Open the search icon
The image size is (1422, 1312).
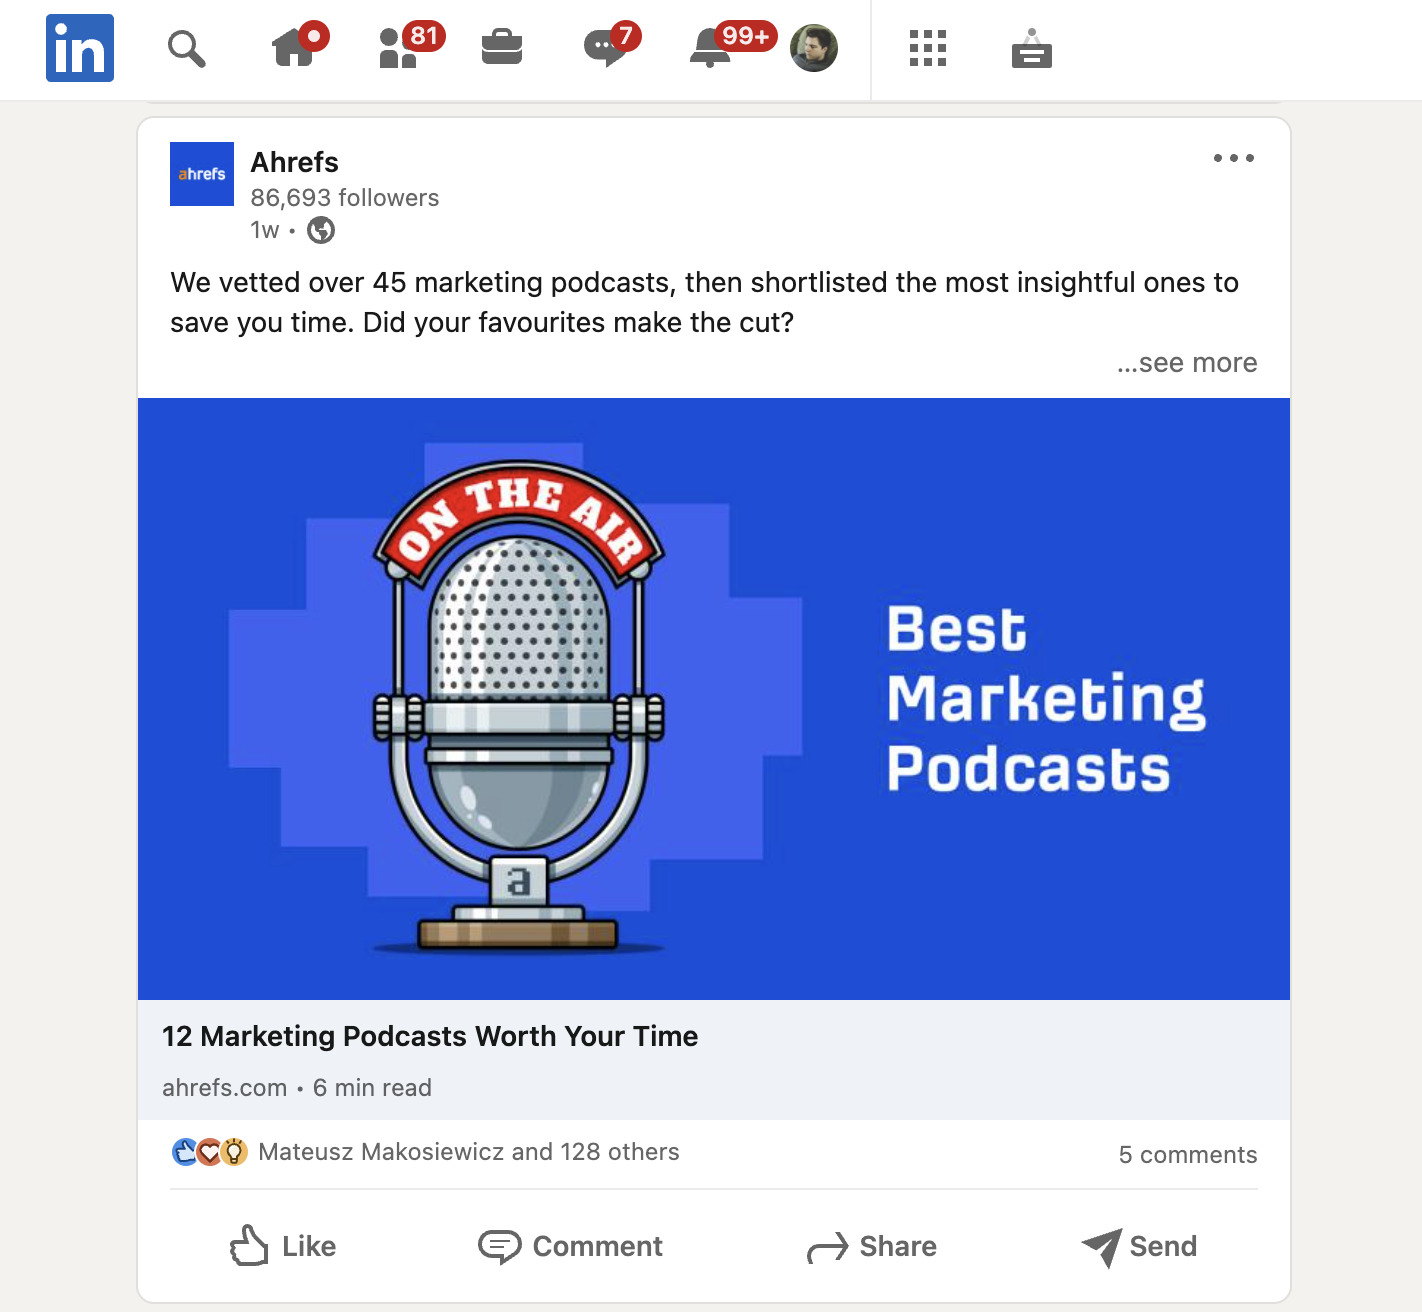click(186, 48)
